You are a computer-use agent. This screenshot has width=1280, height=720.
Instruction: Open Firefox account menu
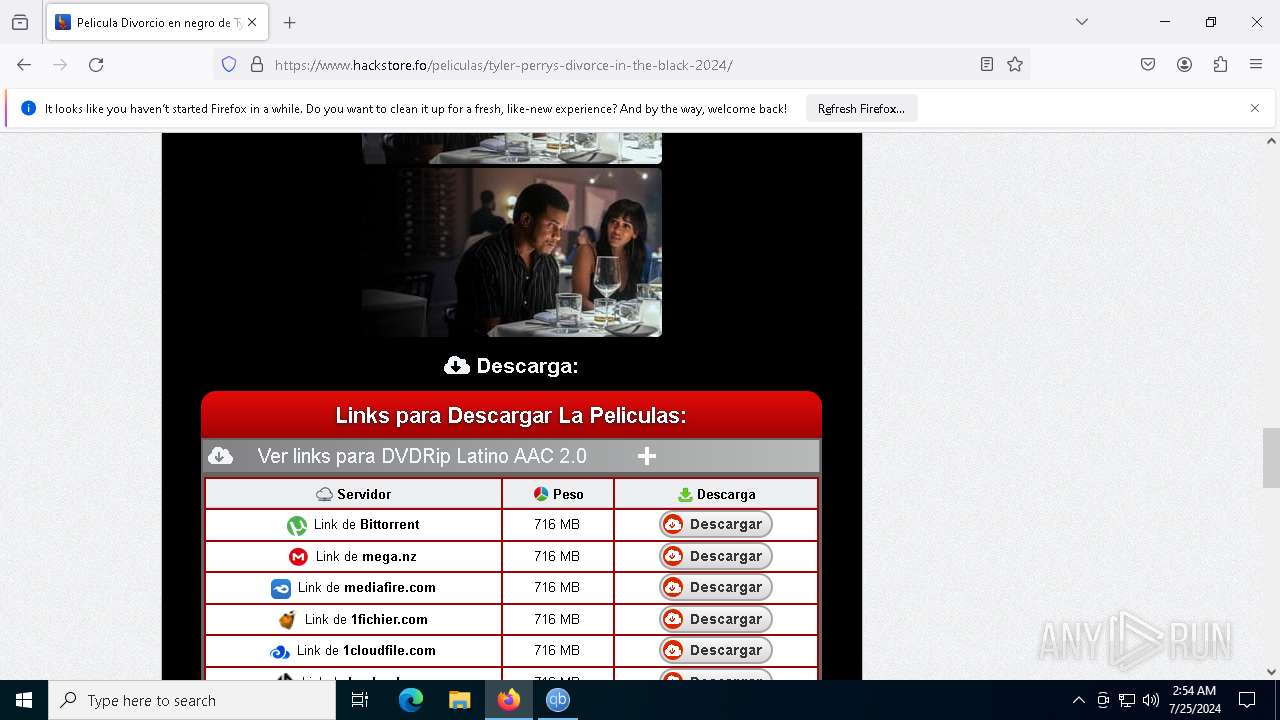click(x=1184, y=65)
